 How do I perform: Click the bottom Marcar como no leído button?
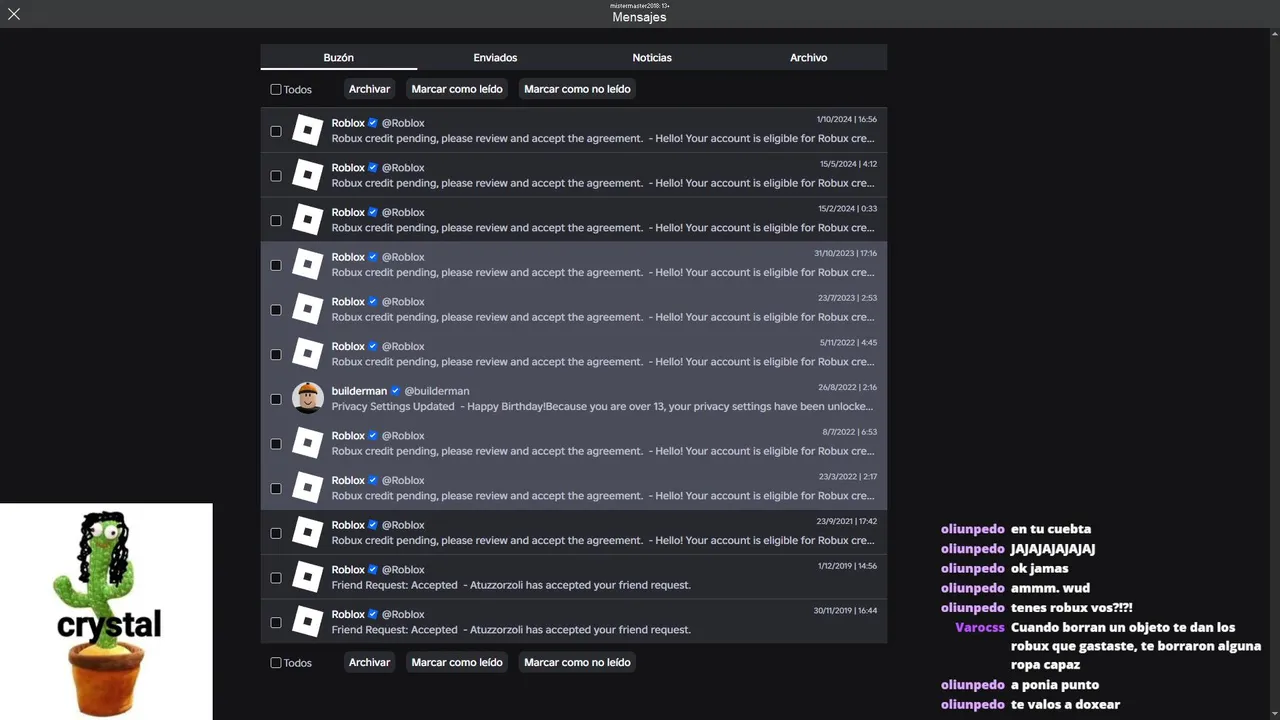pos(577,662)
